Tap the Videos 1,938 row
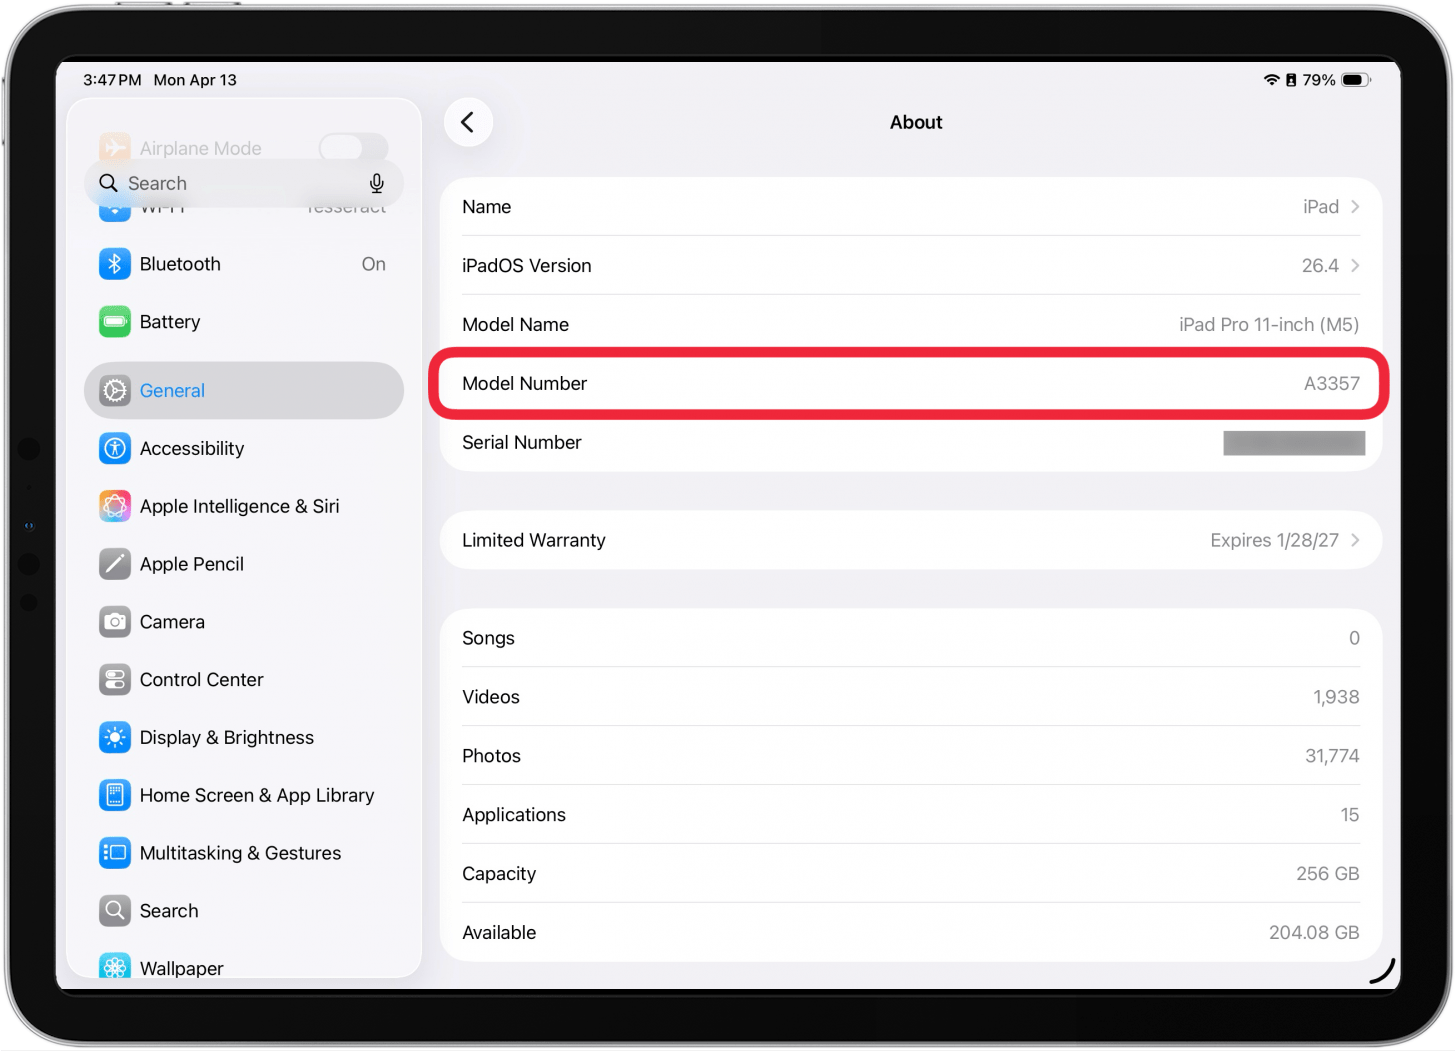1456x1051 pixels. [x=911, y=697]
